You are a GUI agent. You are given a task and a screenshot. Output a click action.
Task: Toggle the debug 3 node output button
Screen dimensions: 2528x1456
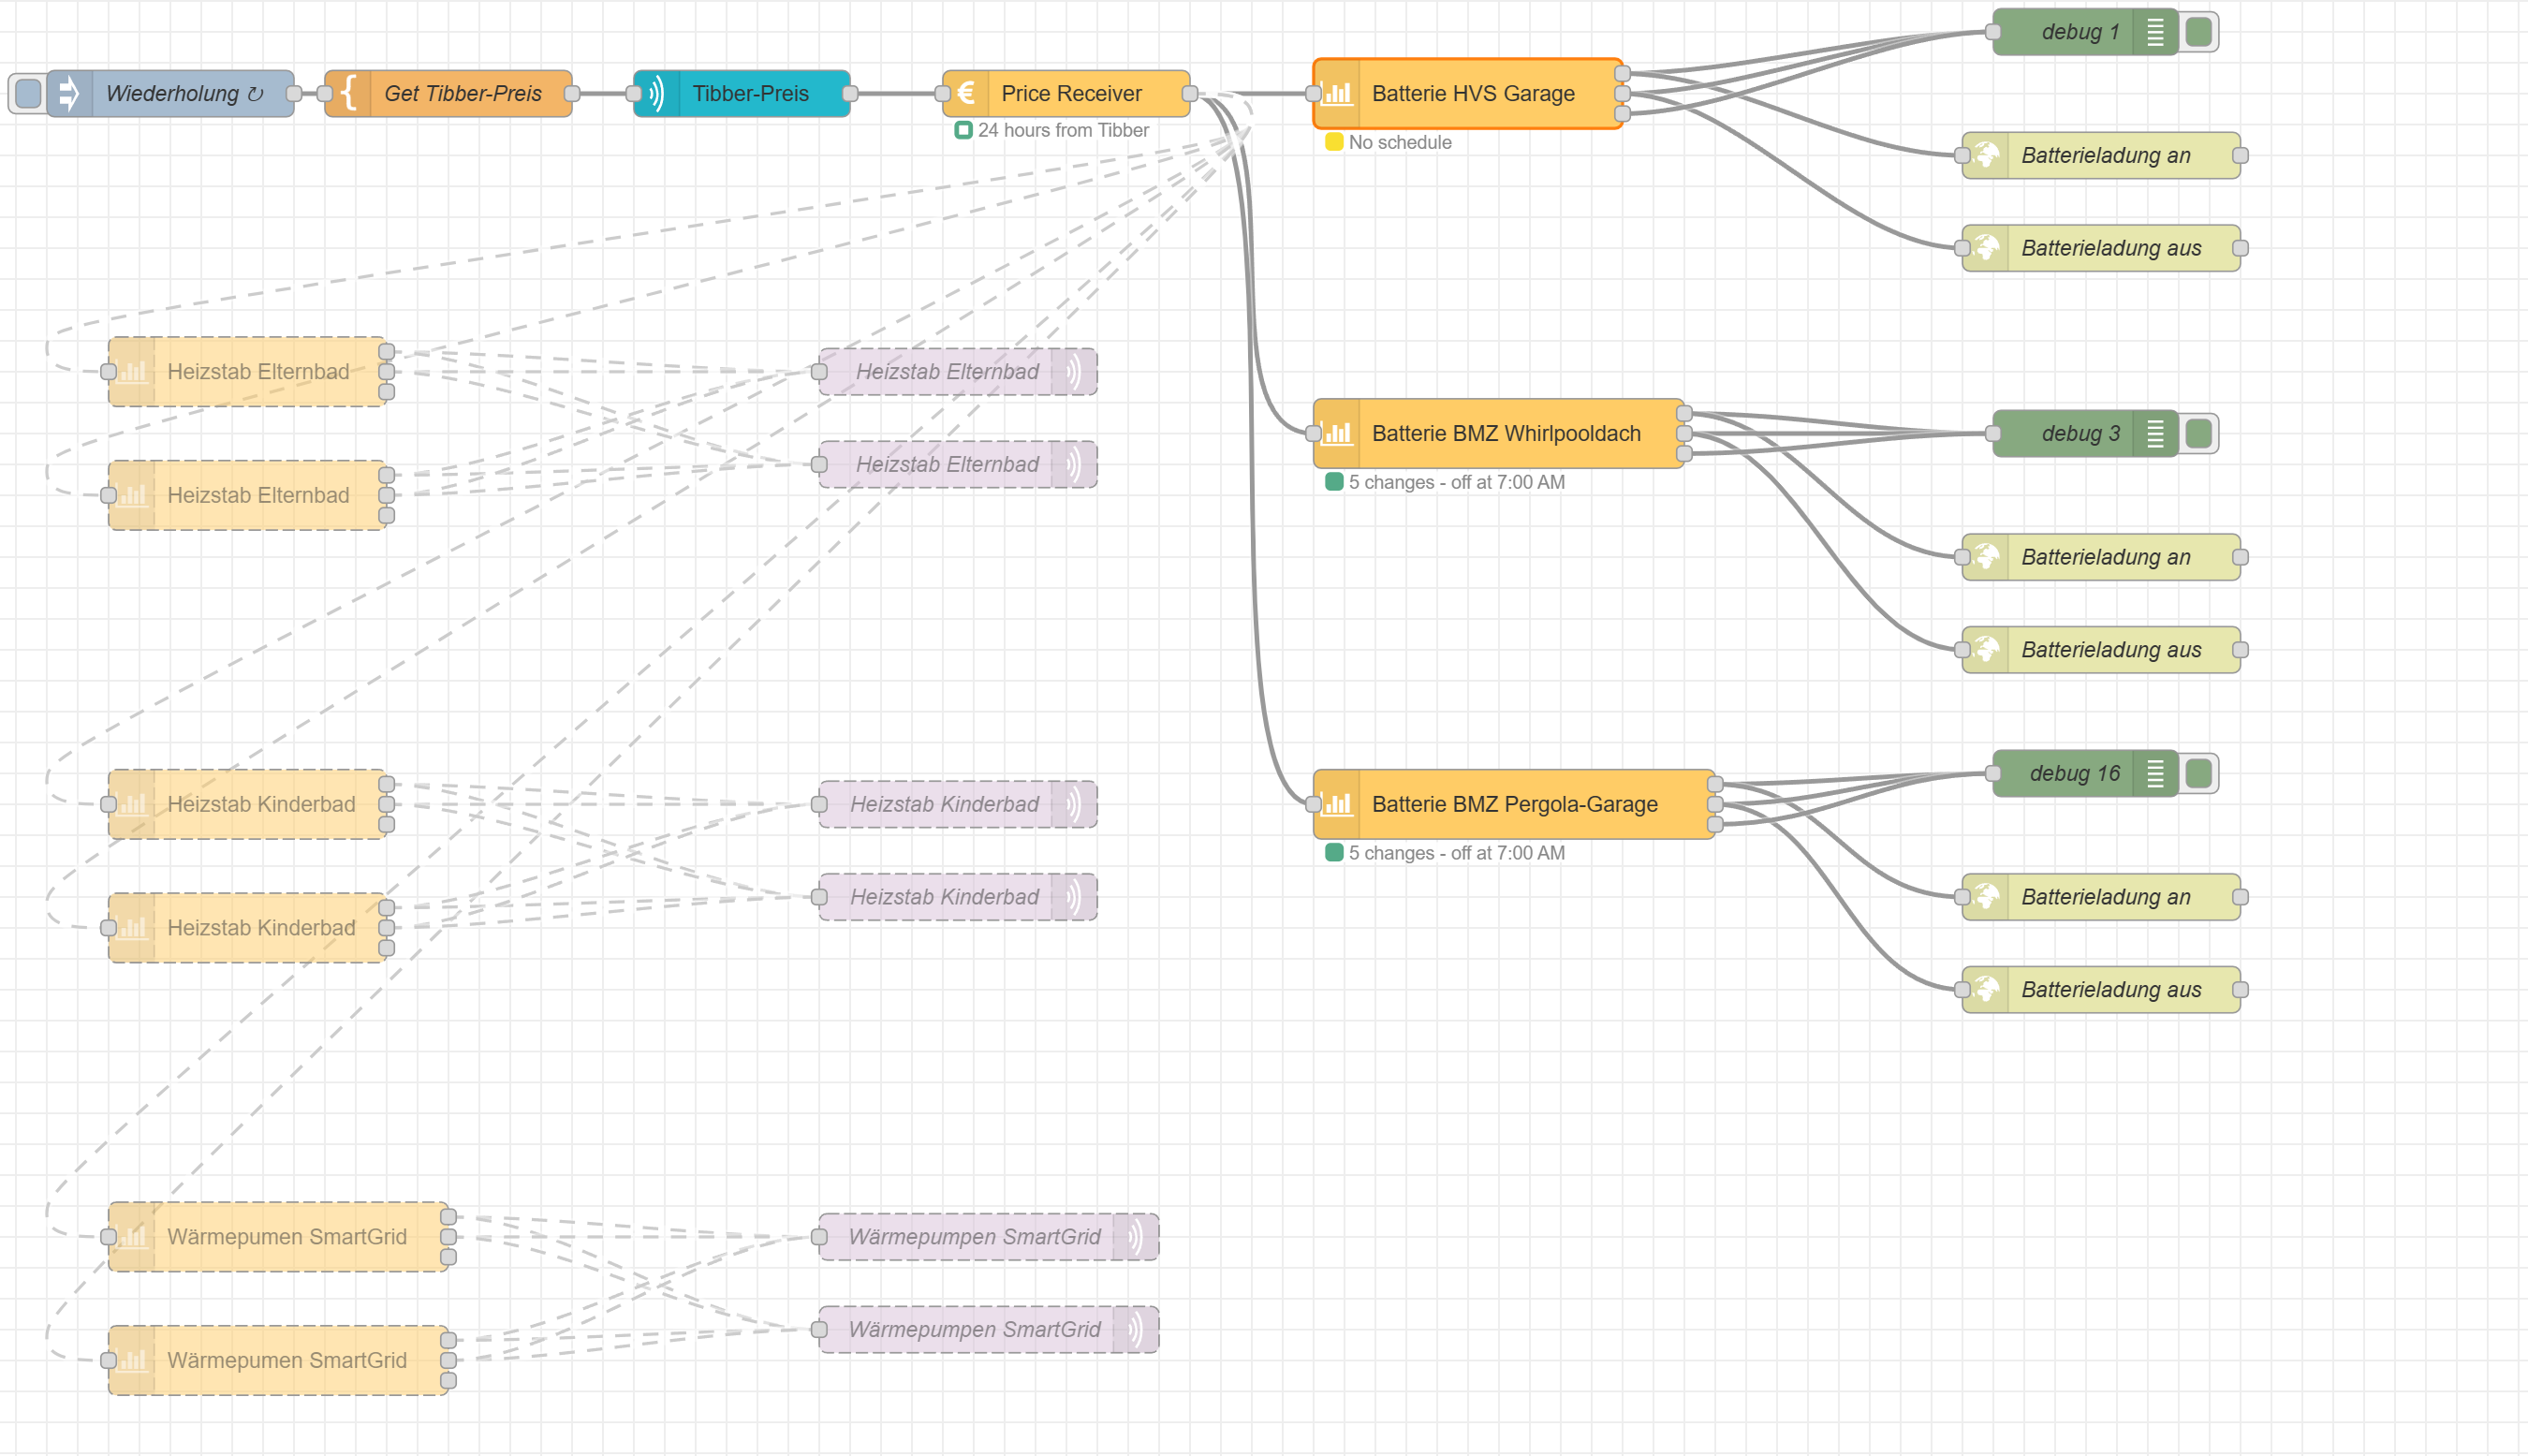tap(2198, 433)
